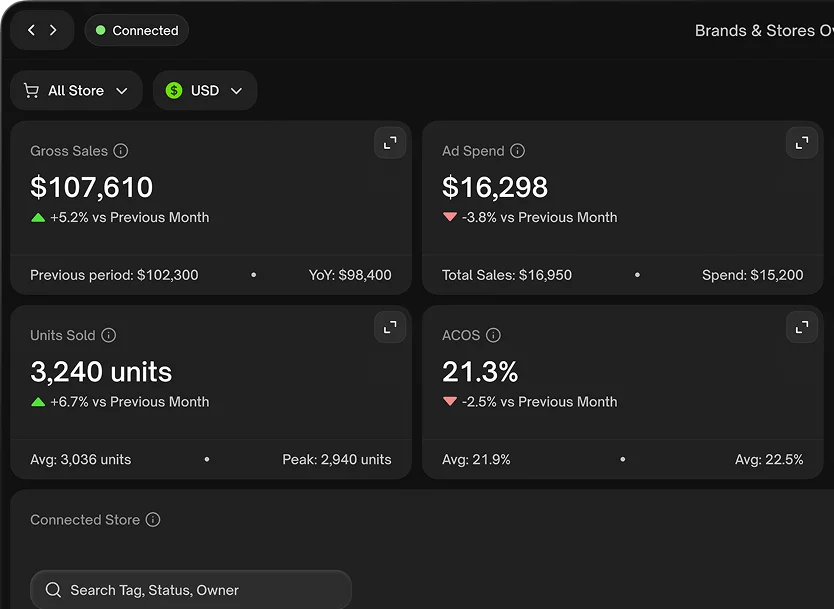
Task: Click the Connected Store heading
Action: tap(85, 520)
